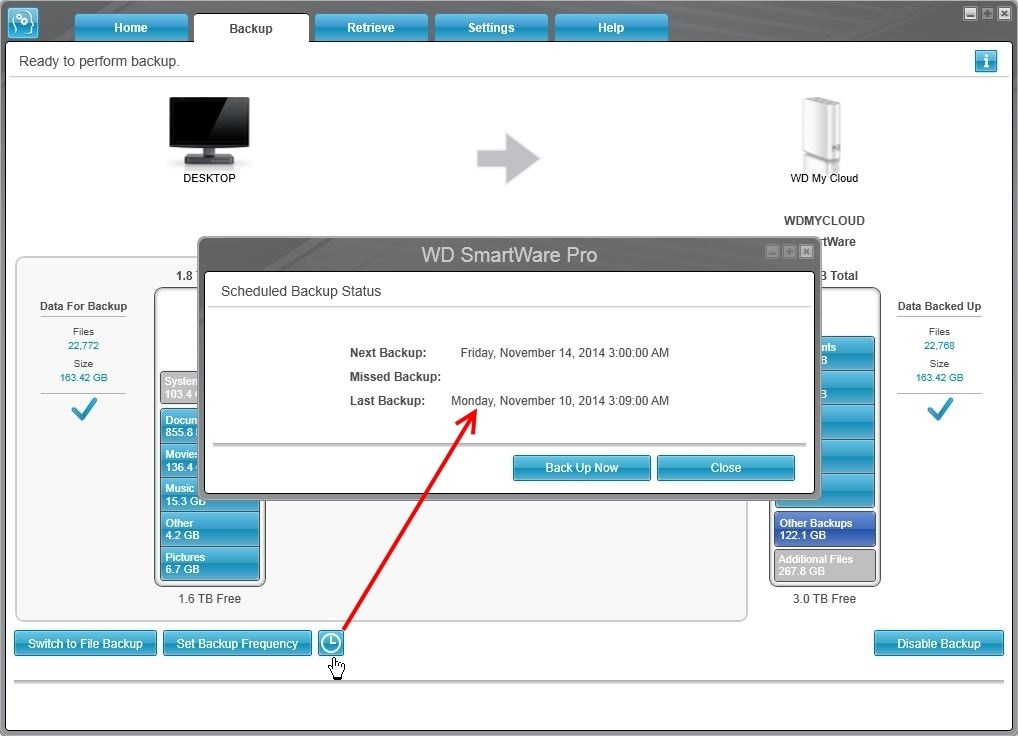The width and height of the screenshot is (1018, 736).
Task: Select the Movies category bar
Action: click(179, 460)
